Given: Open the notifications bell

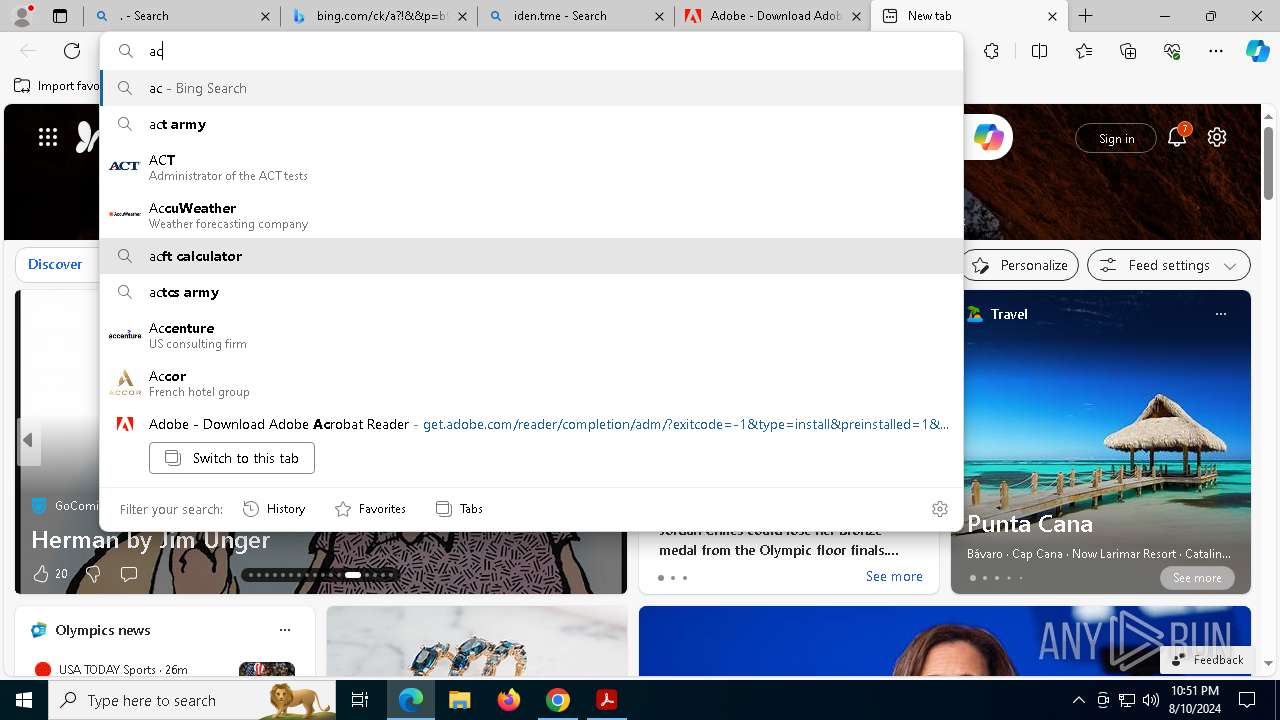Looking at the screenshot, I should click(1177, 138).
